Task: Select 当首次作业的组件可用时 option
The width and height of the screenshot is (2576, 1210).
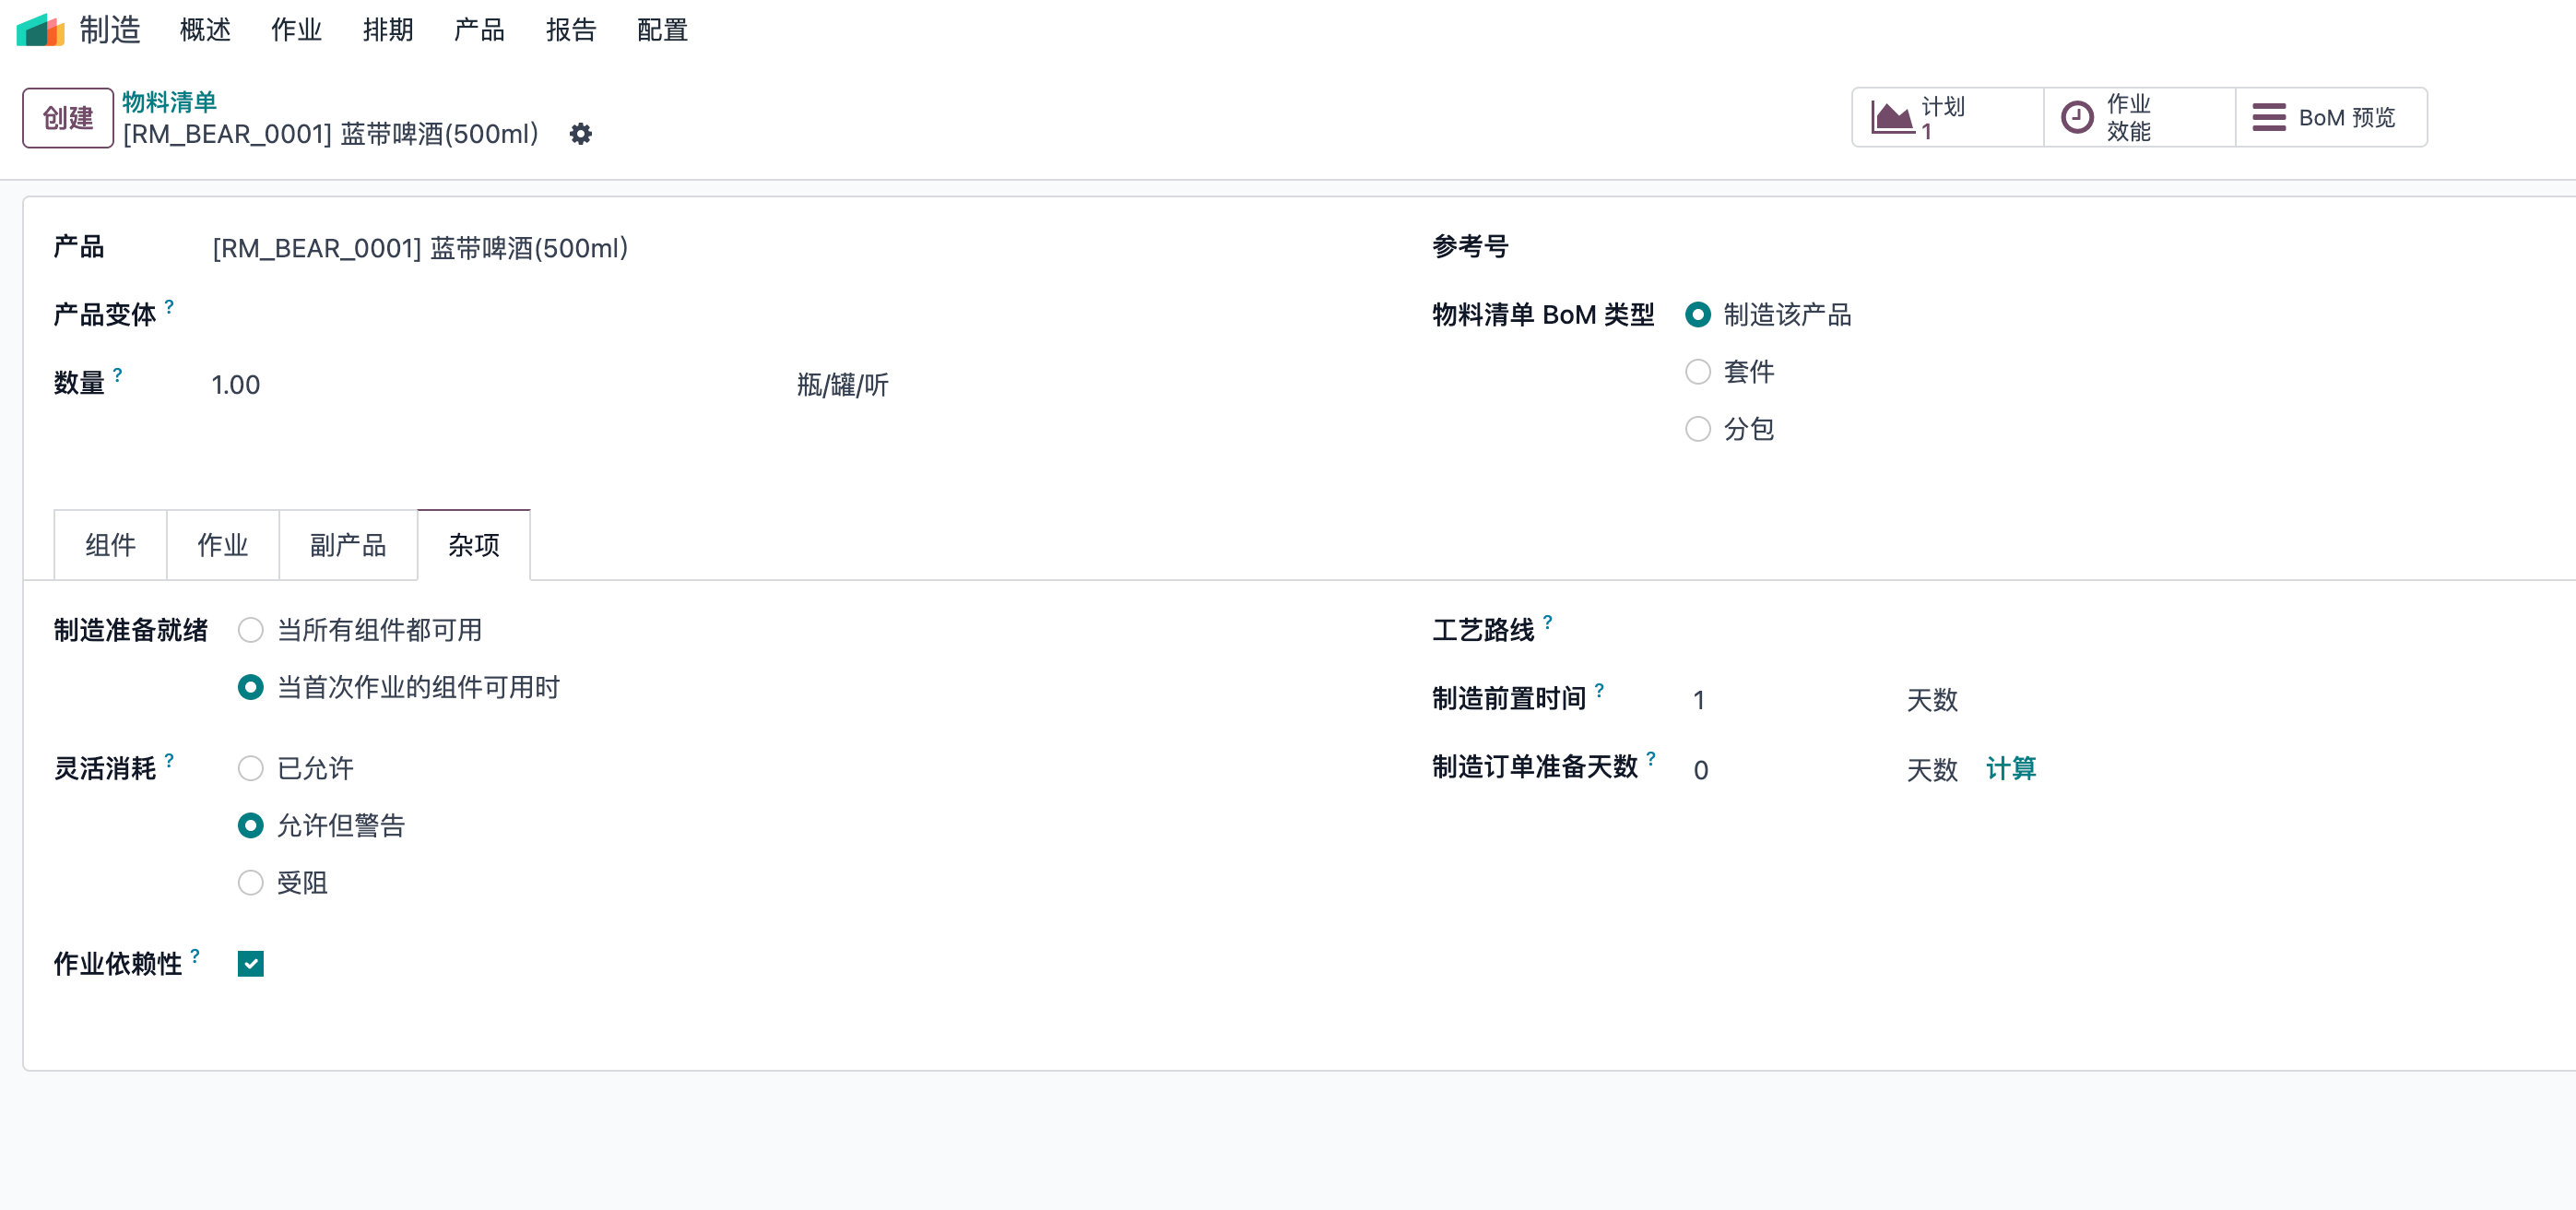Action: pyautogui.click(x=251, y=687)
